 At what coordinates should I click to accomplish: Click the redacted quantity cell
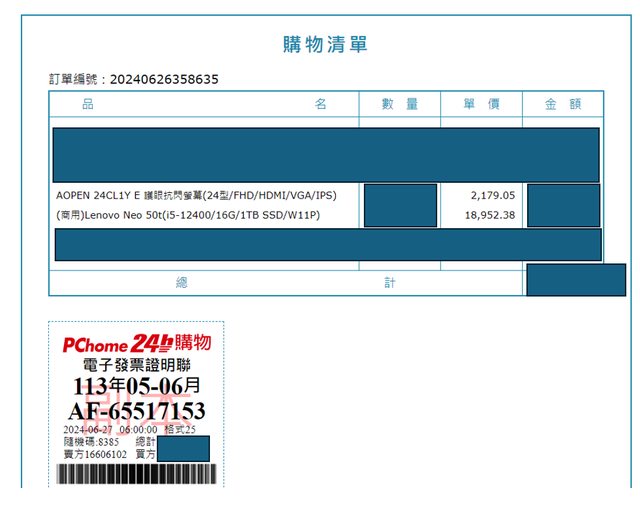point(400,205)
